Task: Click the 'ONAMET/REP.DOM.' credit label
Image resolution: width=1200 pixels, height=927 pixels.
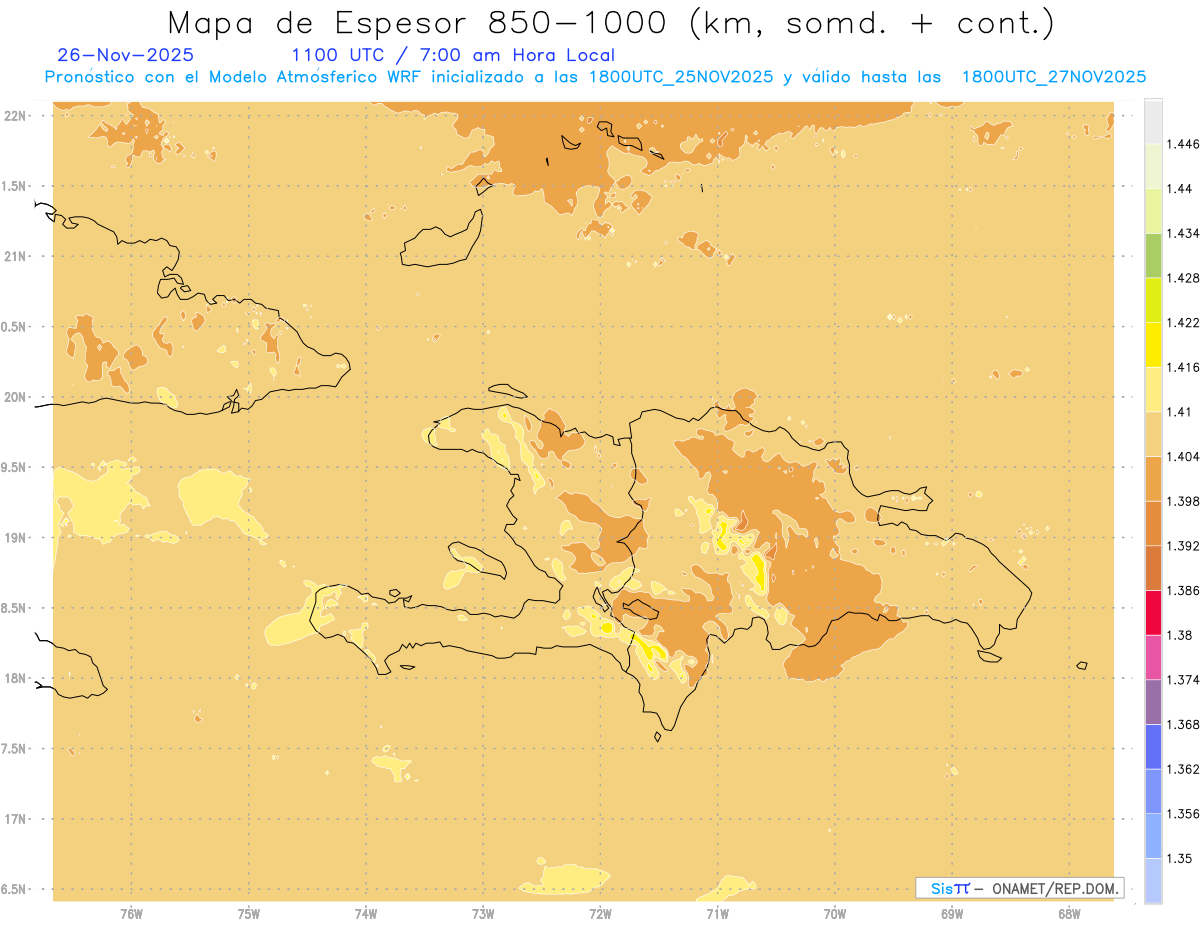Action: 1055,888
